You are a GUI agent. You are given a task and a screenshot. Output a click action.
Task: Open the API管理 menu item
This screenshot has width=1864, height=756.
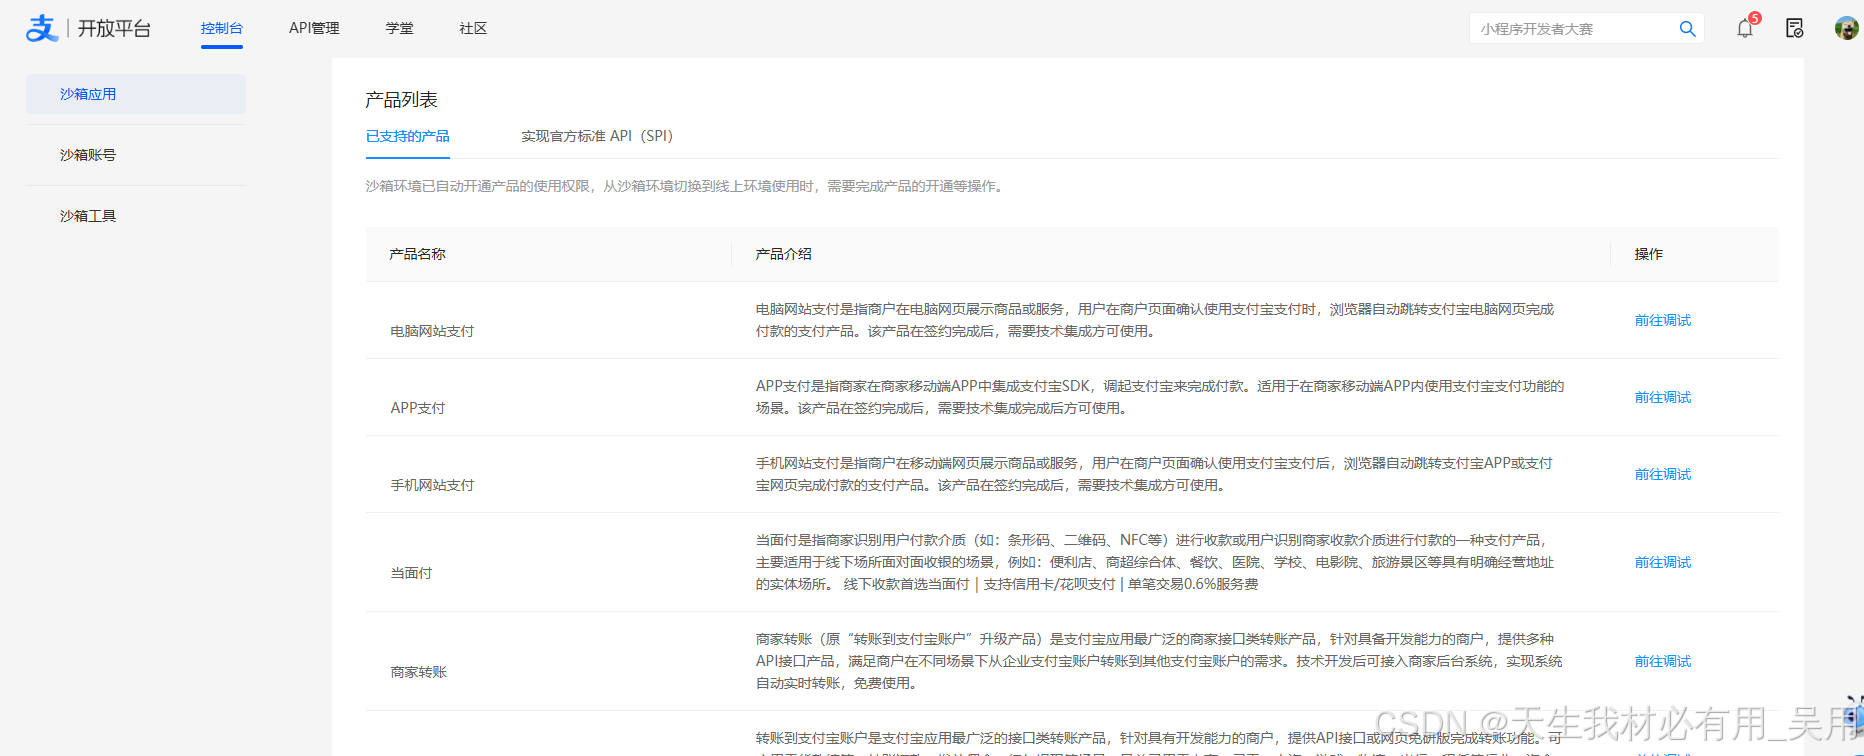pyautogui.click(x=314, y=28)
